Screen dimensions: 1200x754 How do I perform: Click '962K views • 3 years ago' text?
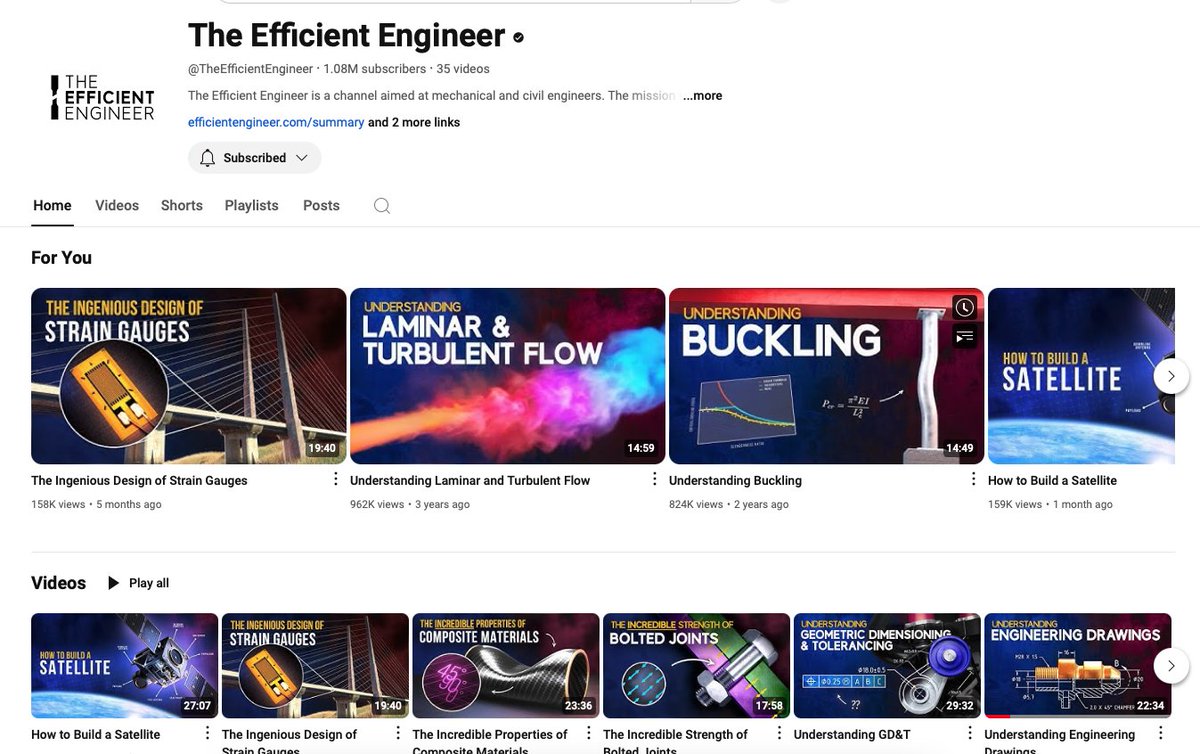pos(410,504)
